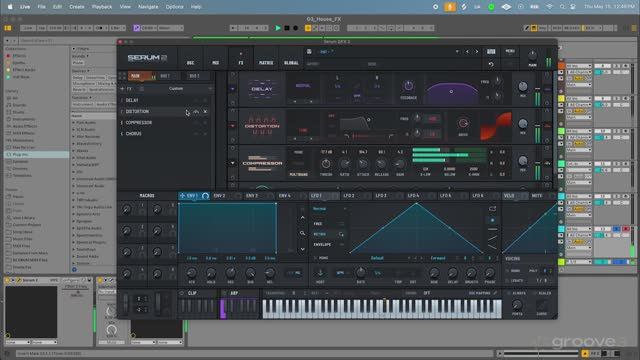Viewport: 640px width, 360px height.
Task: Adjust the Distortion DRIVE knob
Action: click(463, 123)
